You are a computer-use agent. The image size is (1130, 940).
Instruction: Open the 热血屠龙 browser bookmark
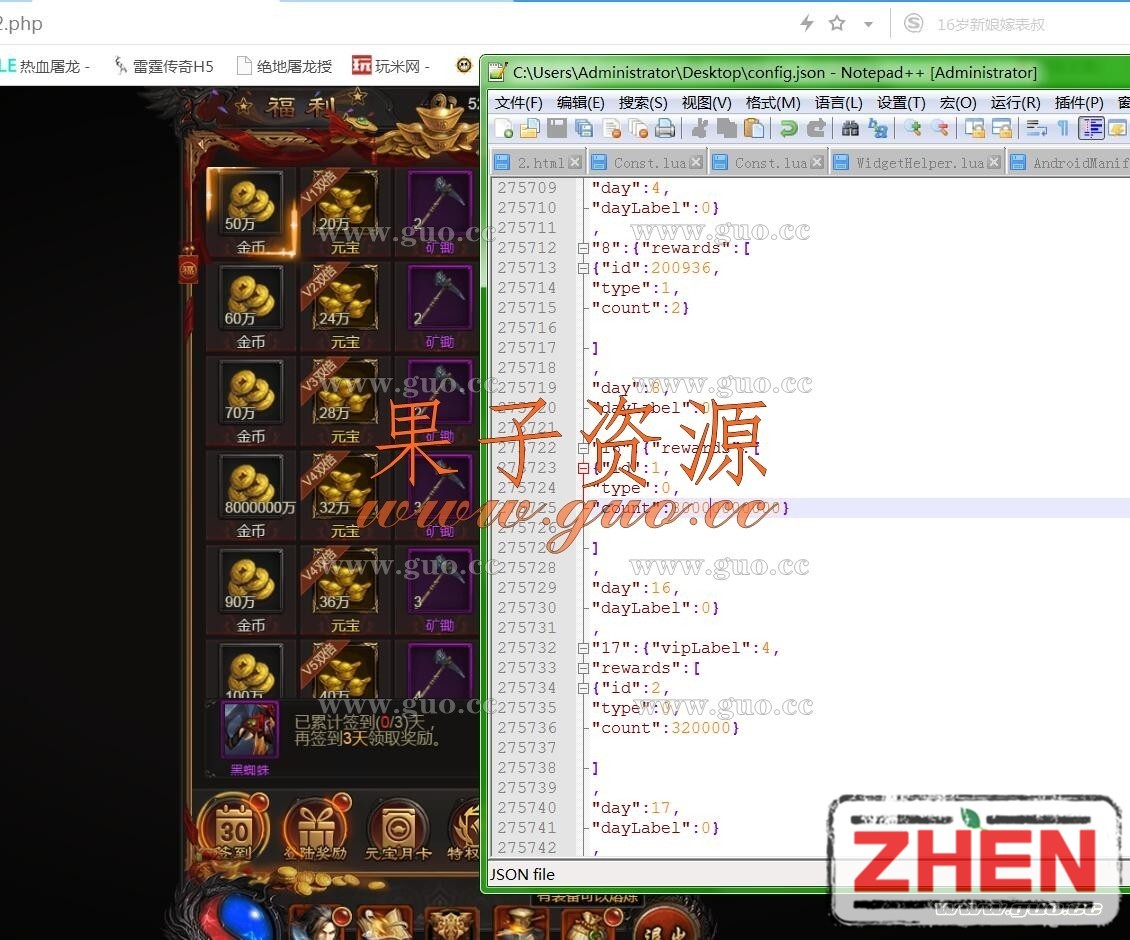point(45,66)
